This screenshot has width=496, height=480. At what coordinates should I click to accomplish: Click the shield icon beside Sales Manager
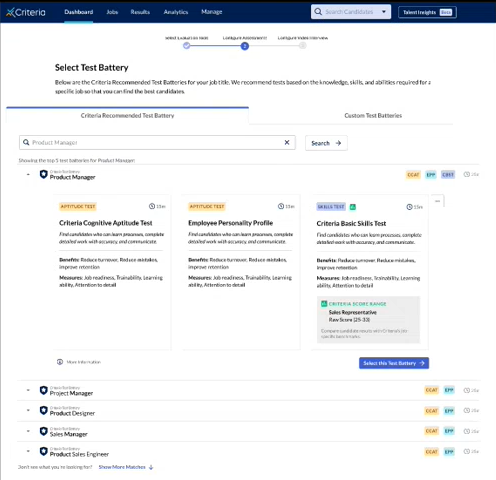point(43,431)
